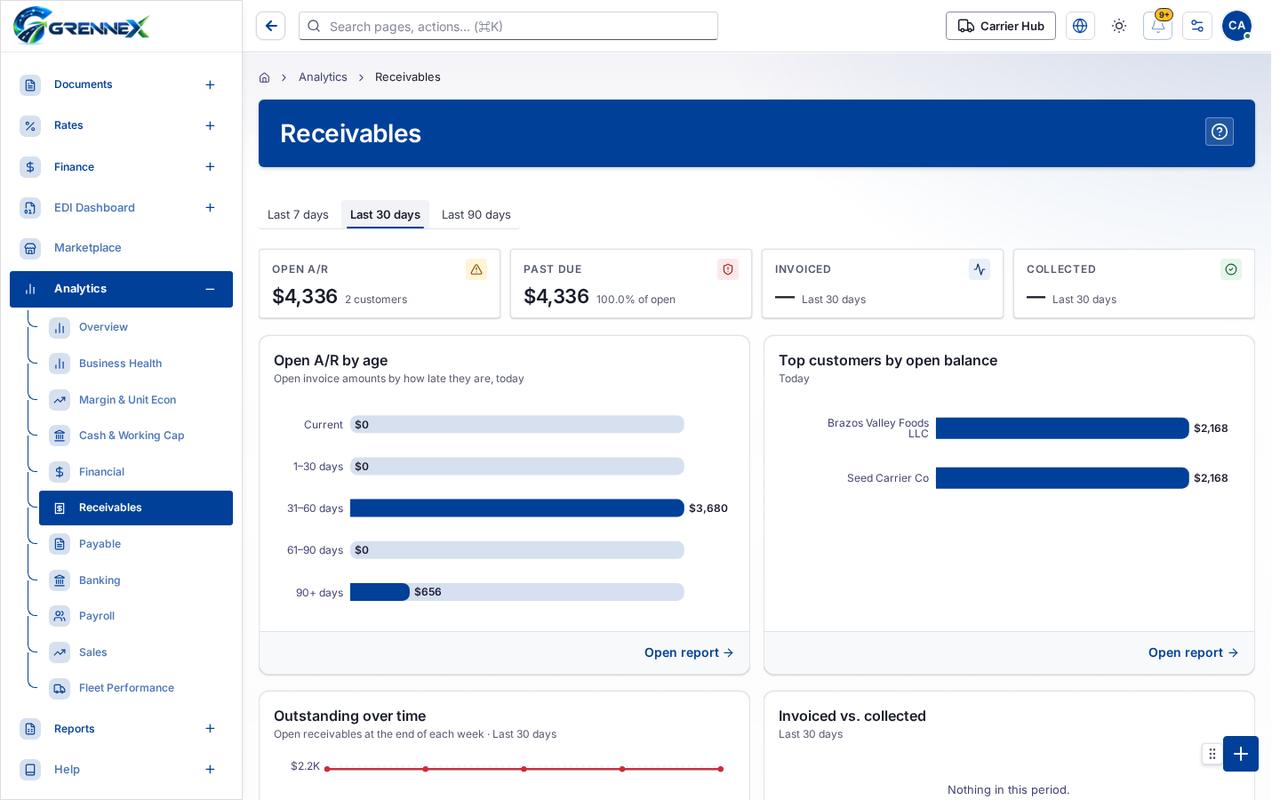Image resolution: width=1280 pixels, height=800 pixels.
Task: Click the Open A/R warning icon
Action: point(476,269)
